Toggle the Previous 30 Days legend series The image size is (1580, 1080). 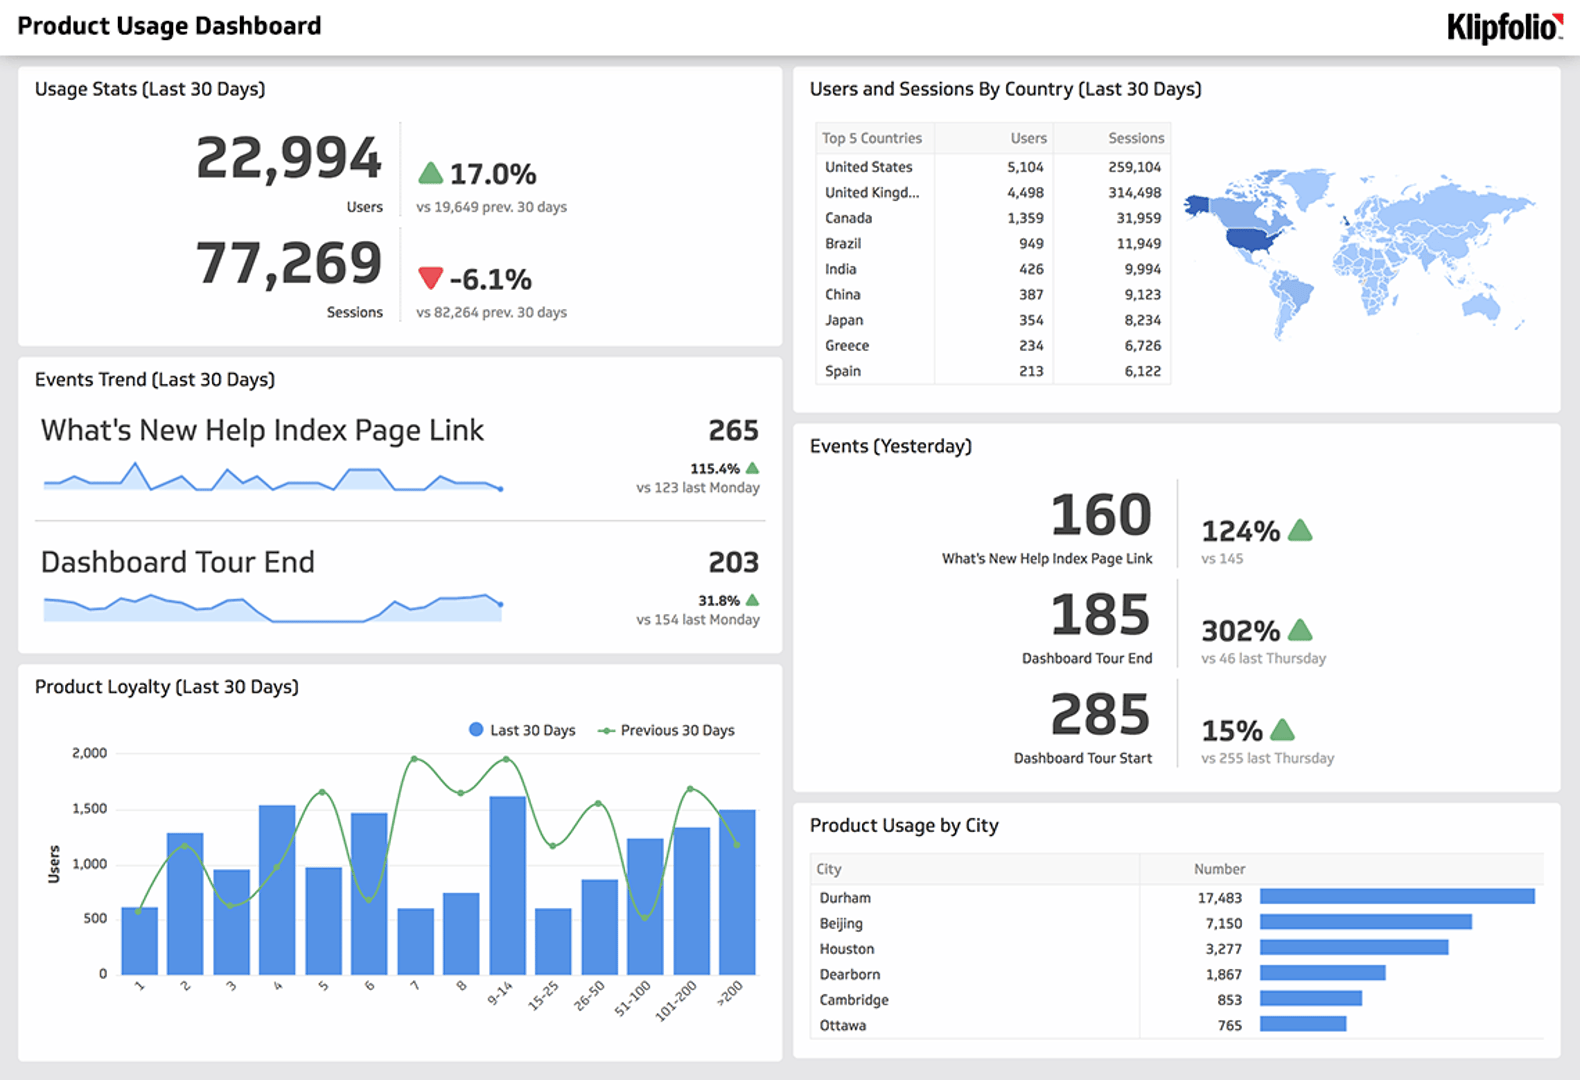[x=666, y=730]
